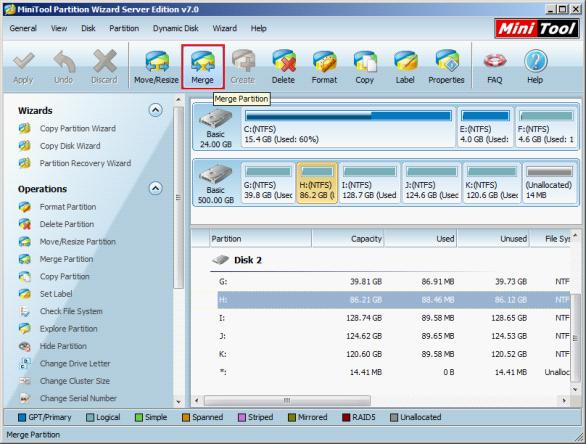Click the Used column header

420,239
